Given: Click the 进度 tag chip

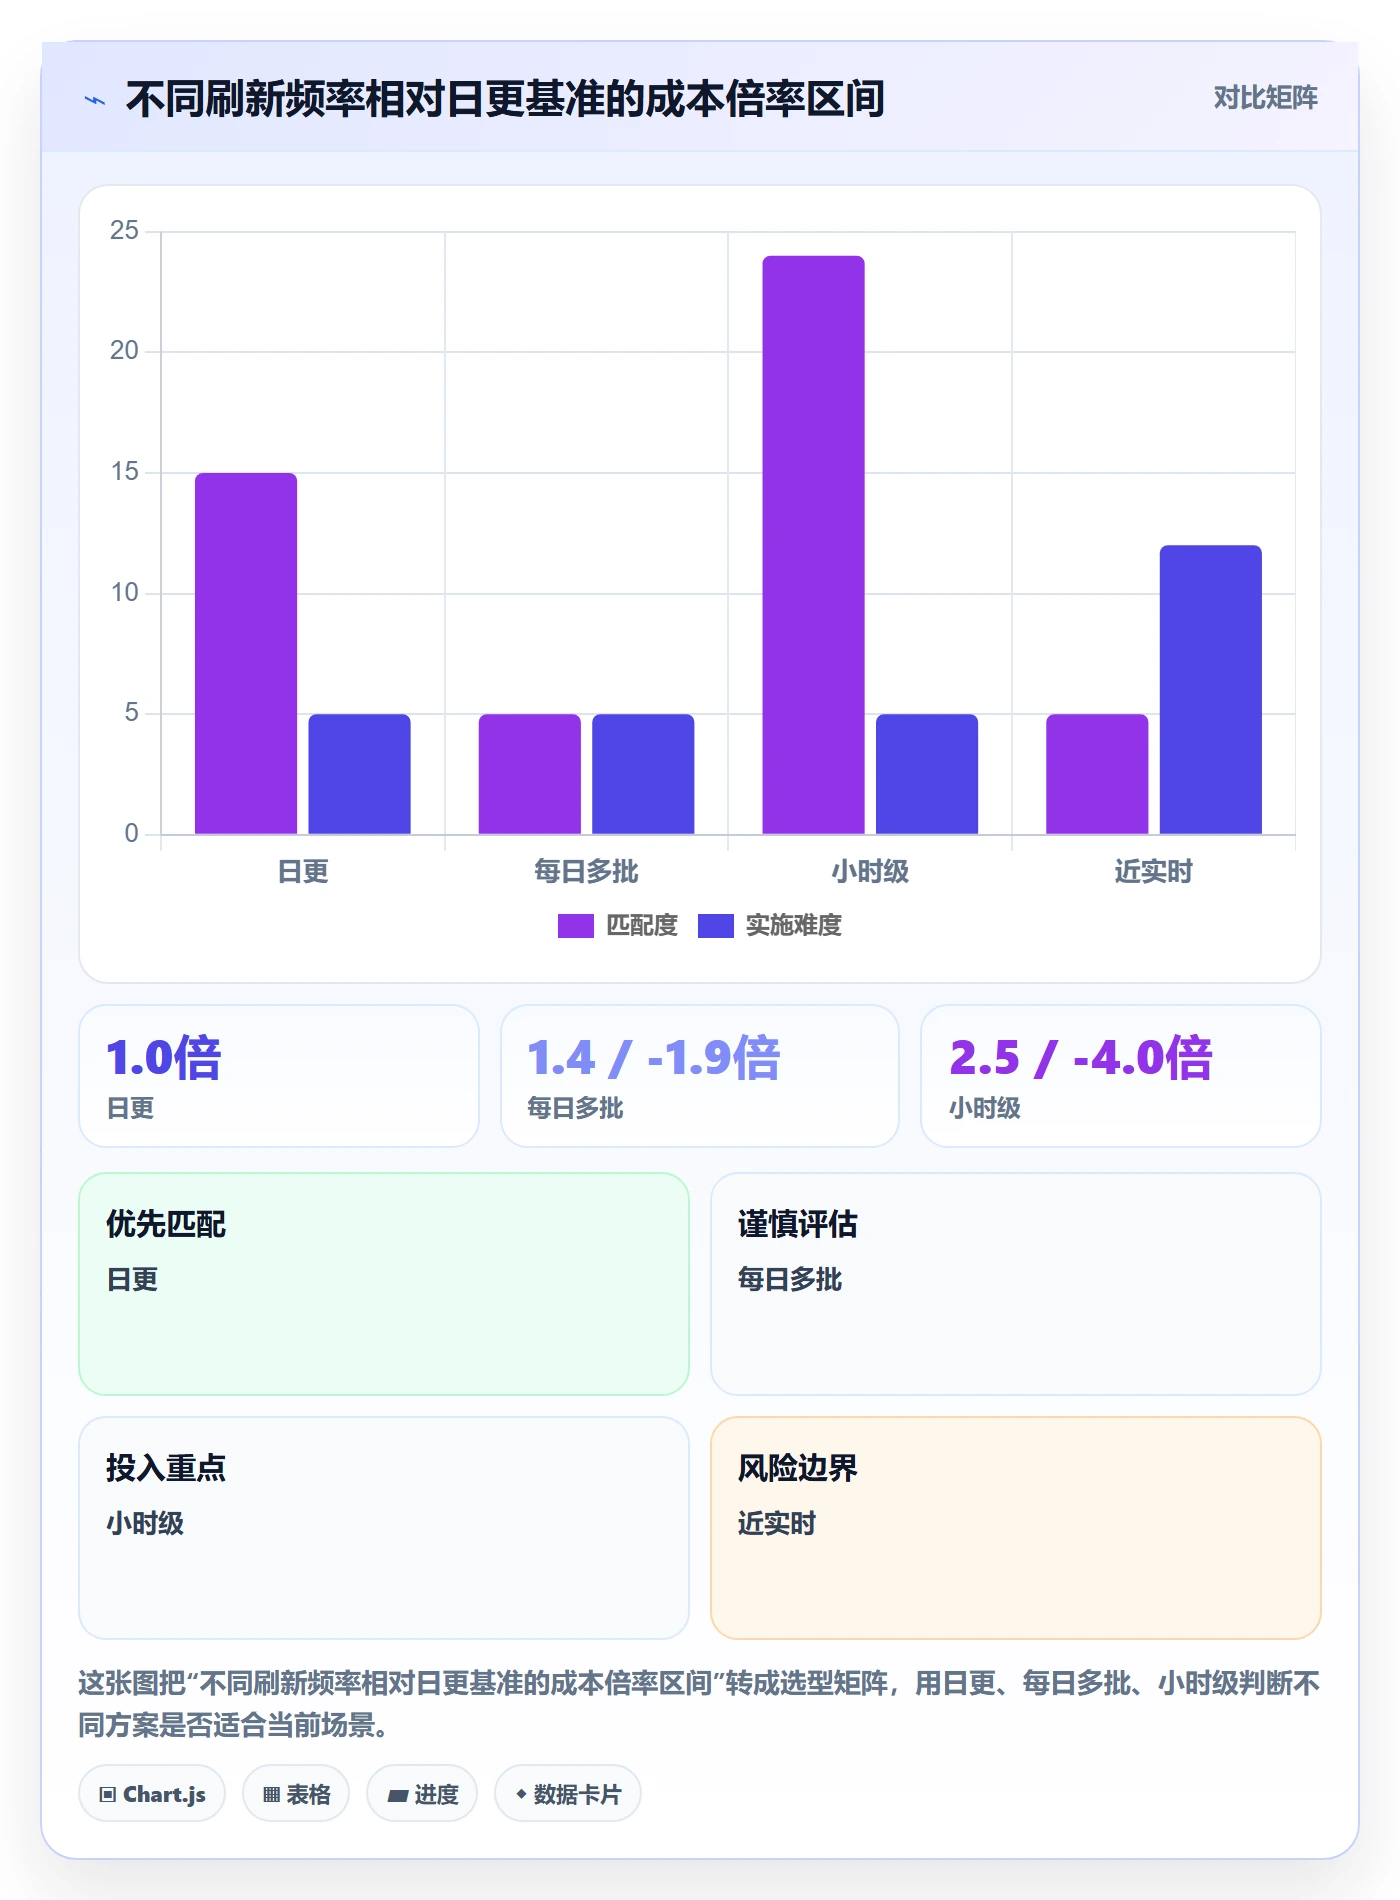Looking at the screenshot, I should pyautogui.click(x=422, y=1794).
